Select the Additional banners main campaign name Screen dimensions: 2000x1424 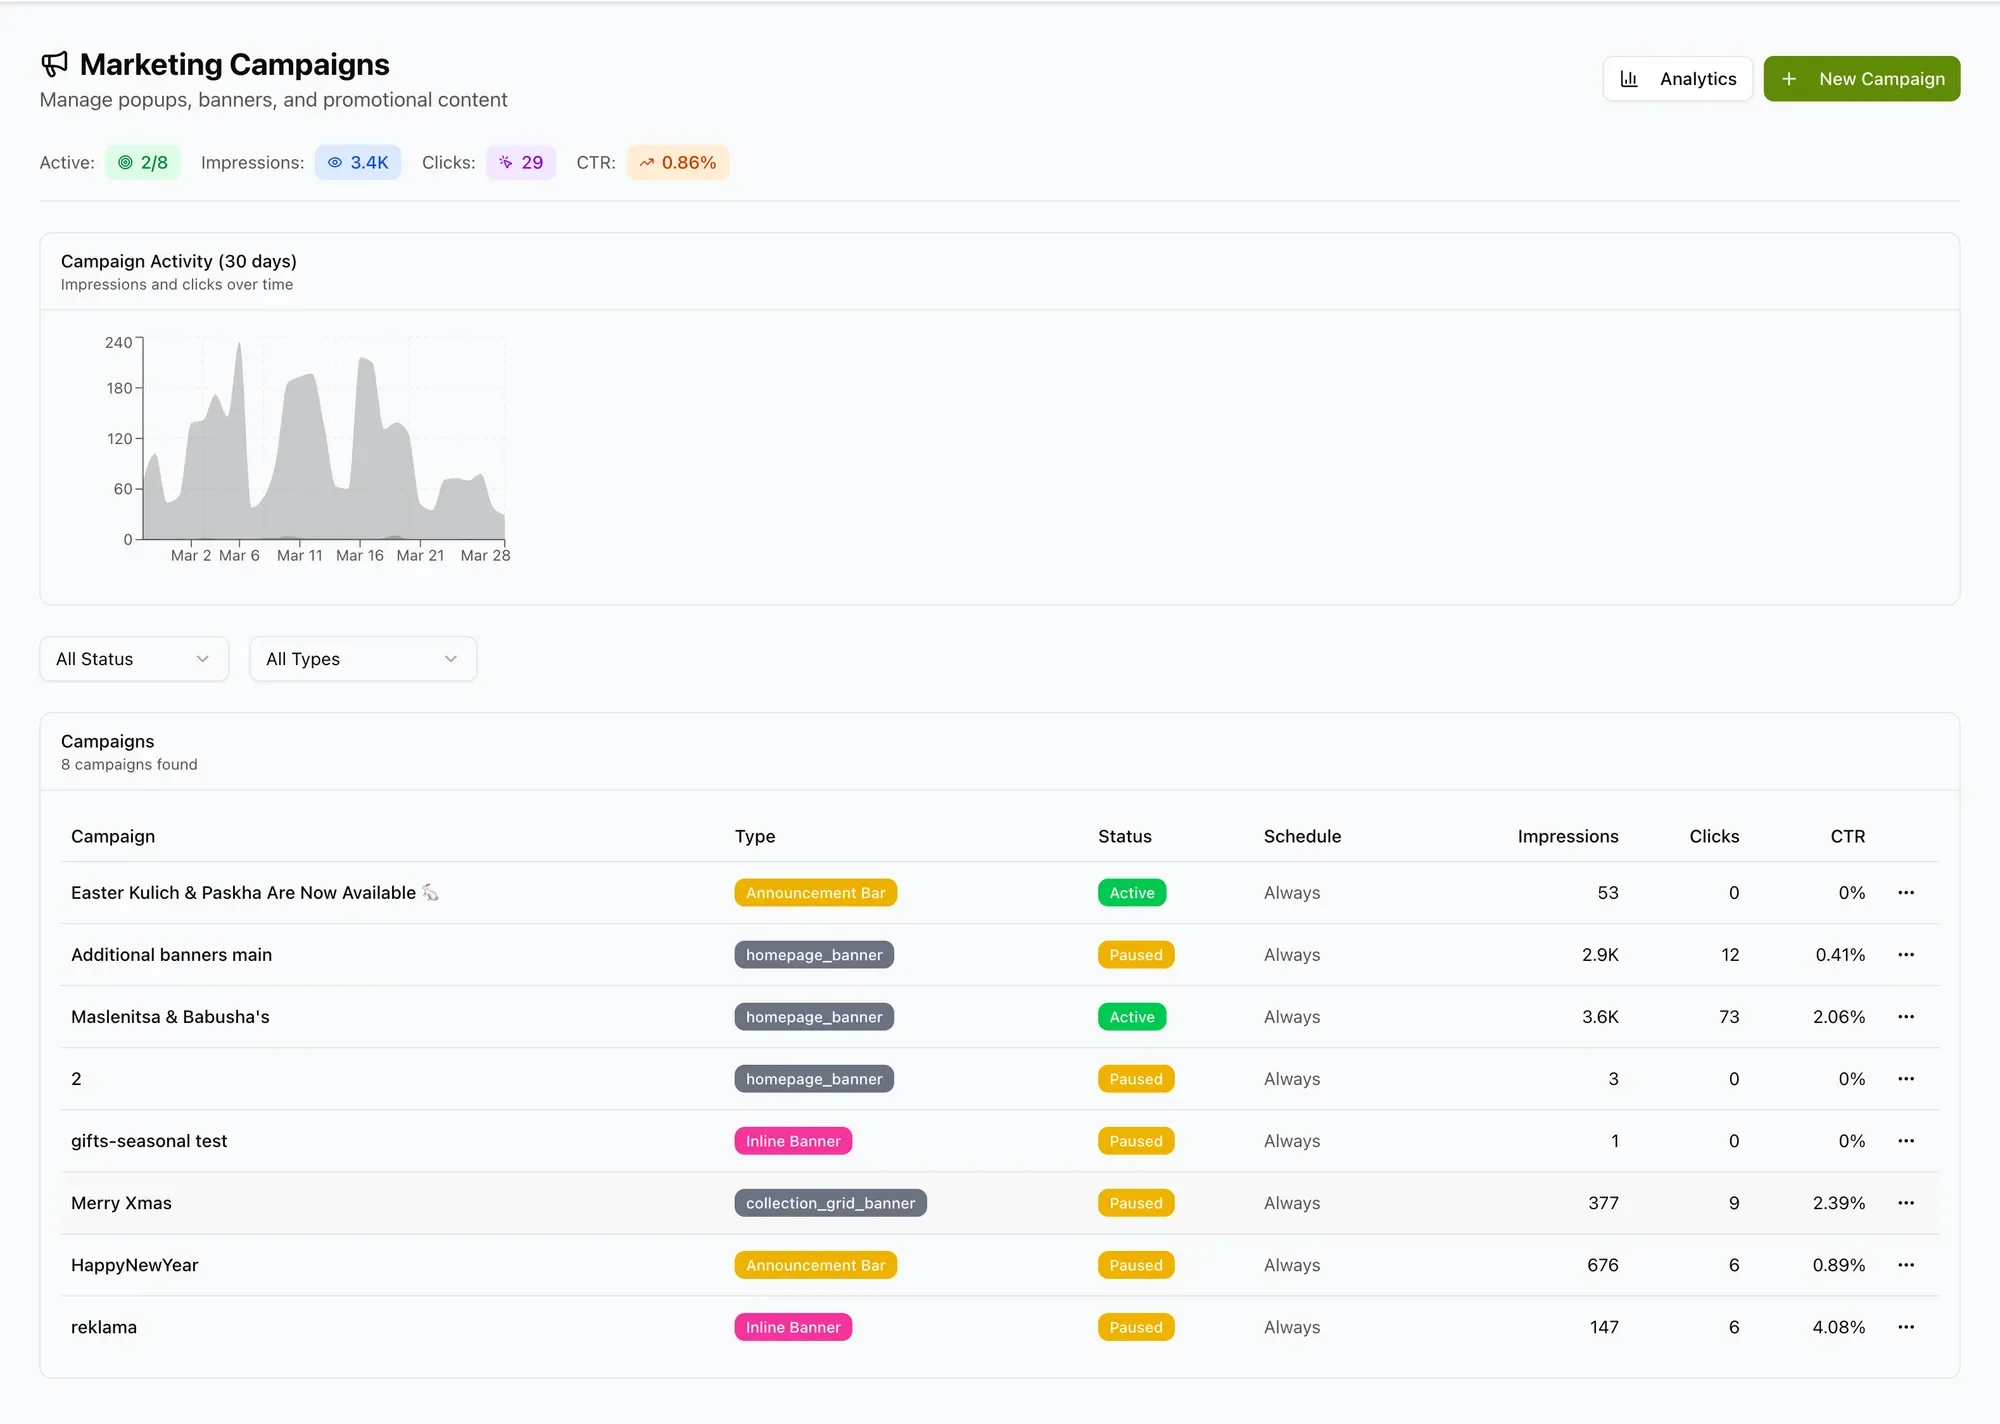(x=171, y=954)
